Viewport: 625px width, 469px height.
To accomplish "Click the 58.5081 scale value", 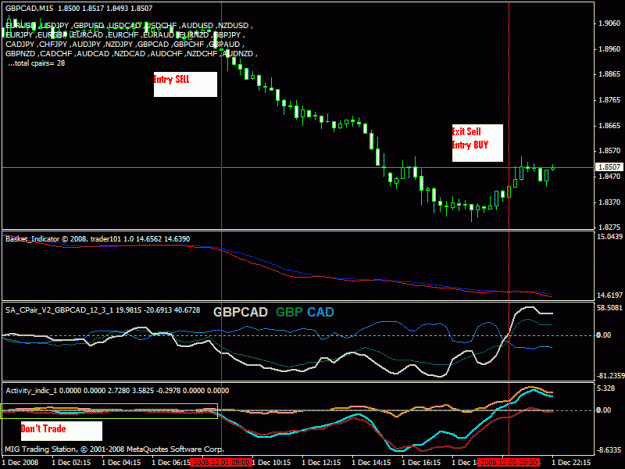I will pyautogui.click(x=609, y=308).
